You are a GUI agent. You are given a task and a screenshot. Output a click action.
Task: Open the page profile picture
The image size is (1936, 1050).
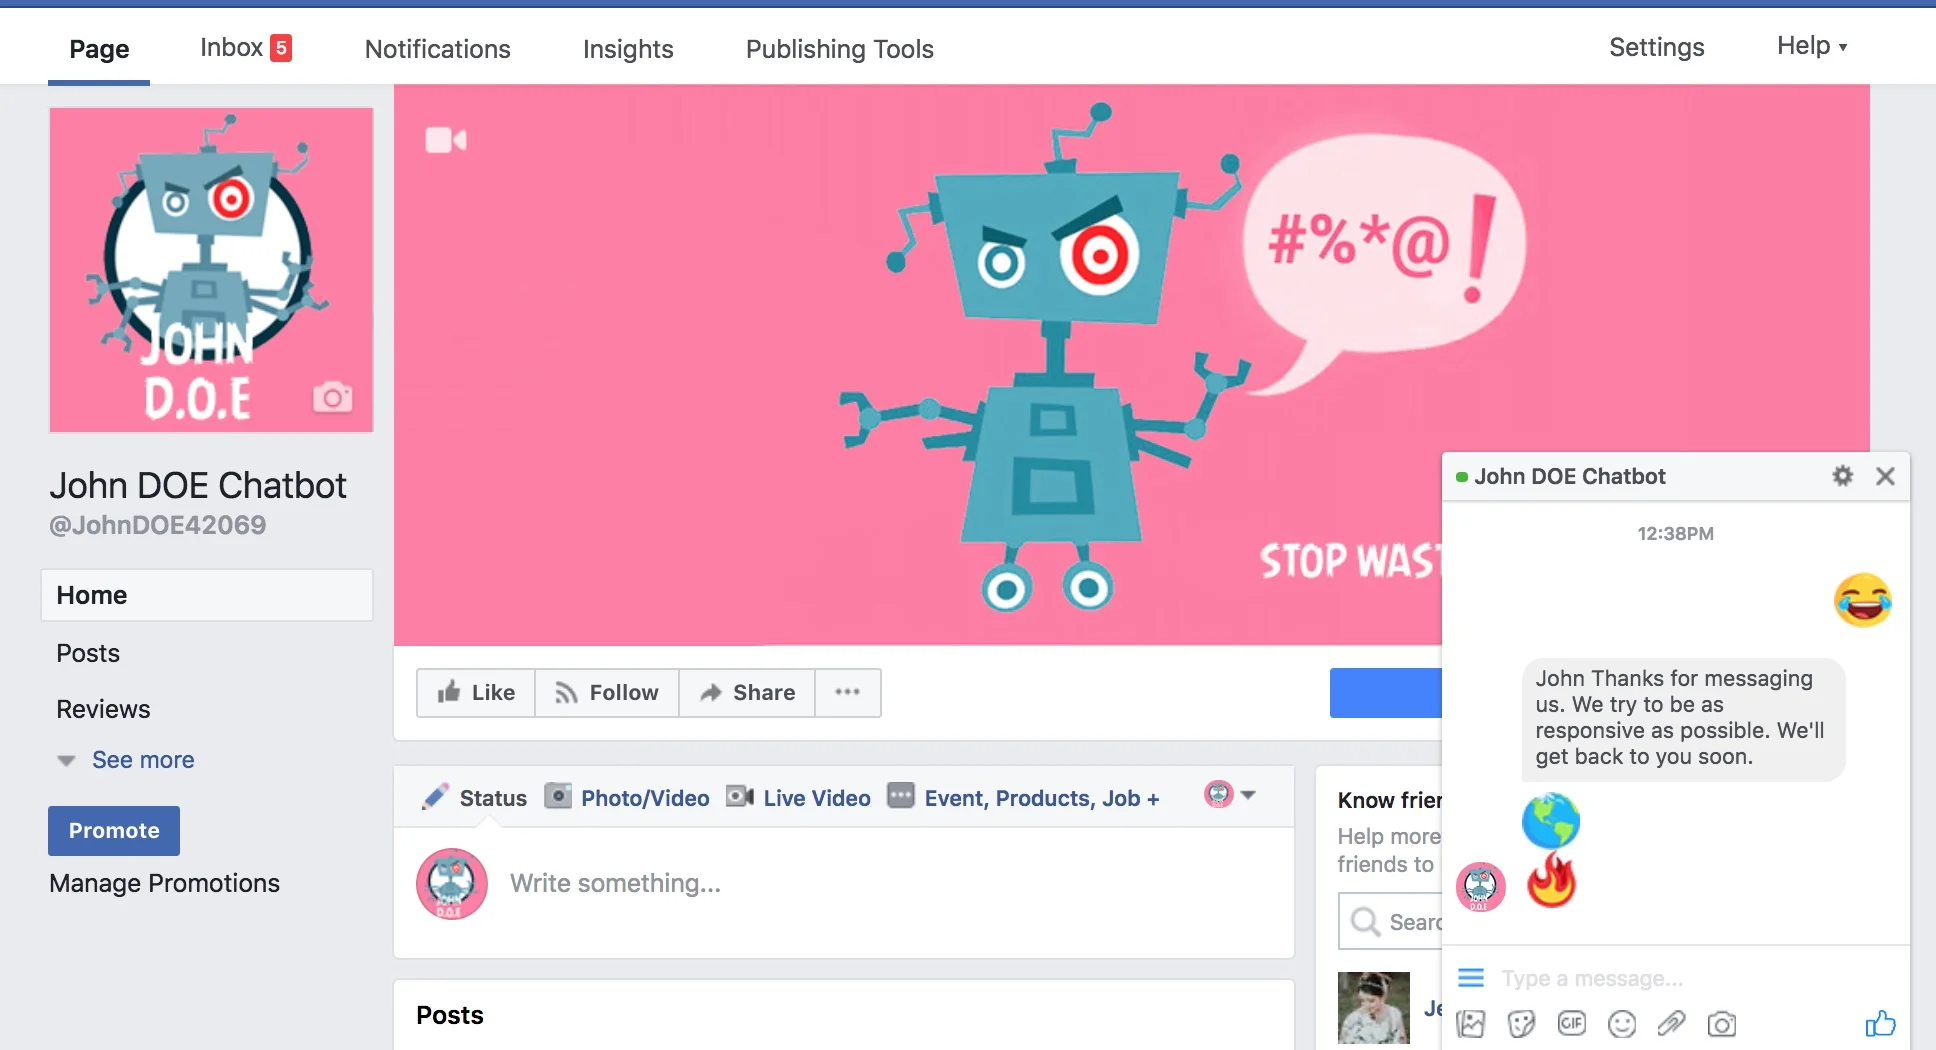(211, 270)
